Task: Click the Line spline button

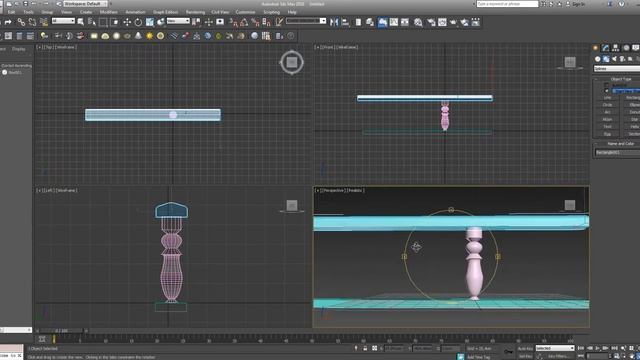Action: [607, 98]
